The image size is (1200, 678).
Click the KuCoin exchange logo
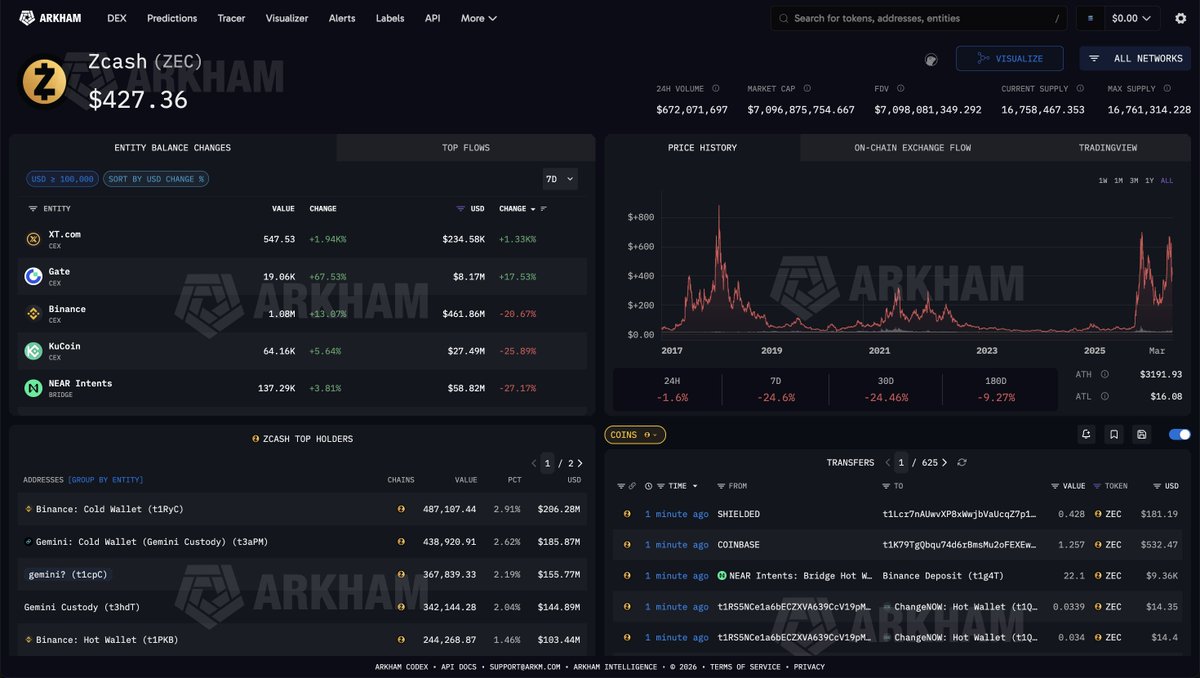tap(33, 351)
